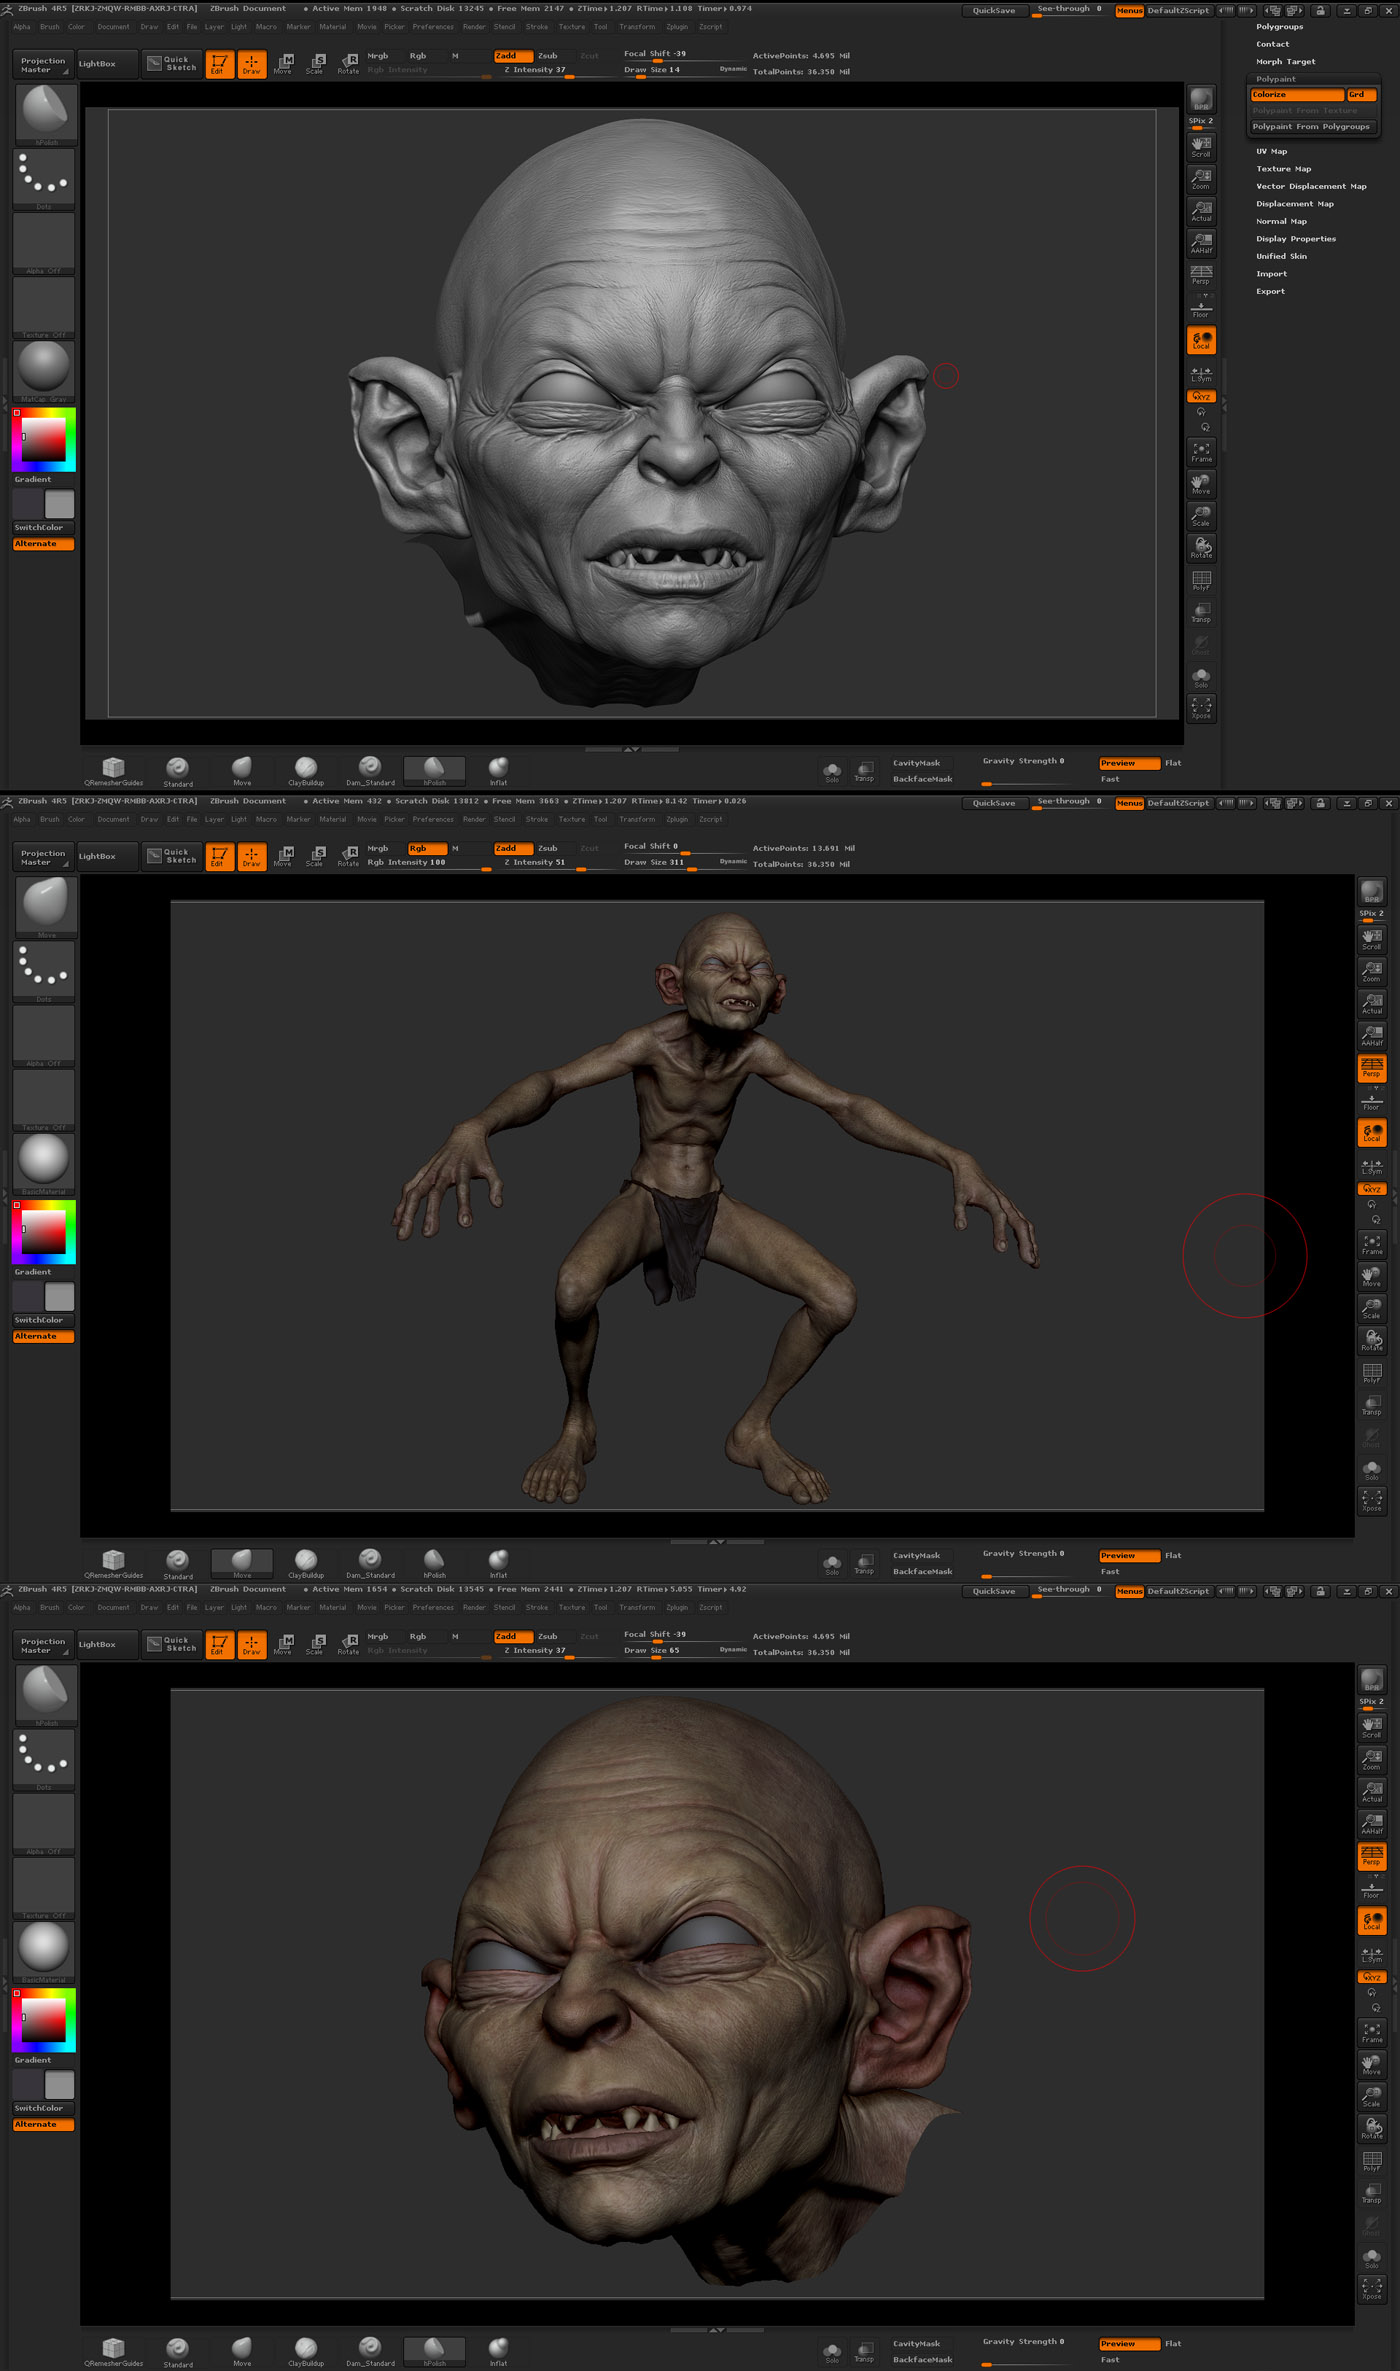This screenshot has width=1400, height=2371.
Task: Choose the Inflat brush in the colored-head window
Action: (498, 2350)
